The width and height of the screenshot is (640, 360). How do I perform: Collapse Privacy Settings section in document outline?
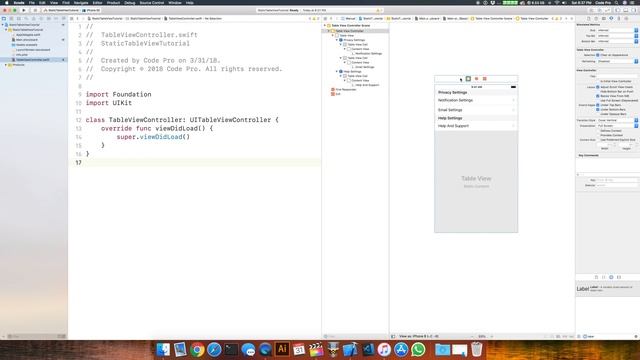pyautogui.click(x=337, y=40)
